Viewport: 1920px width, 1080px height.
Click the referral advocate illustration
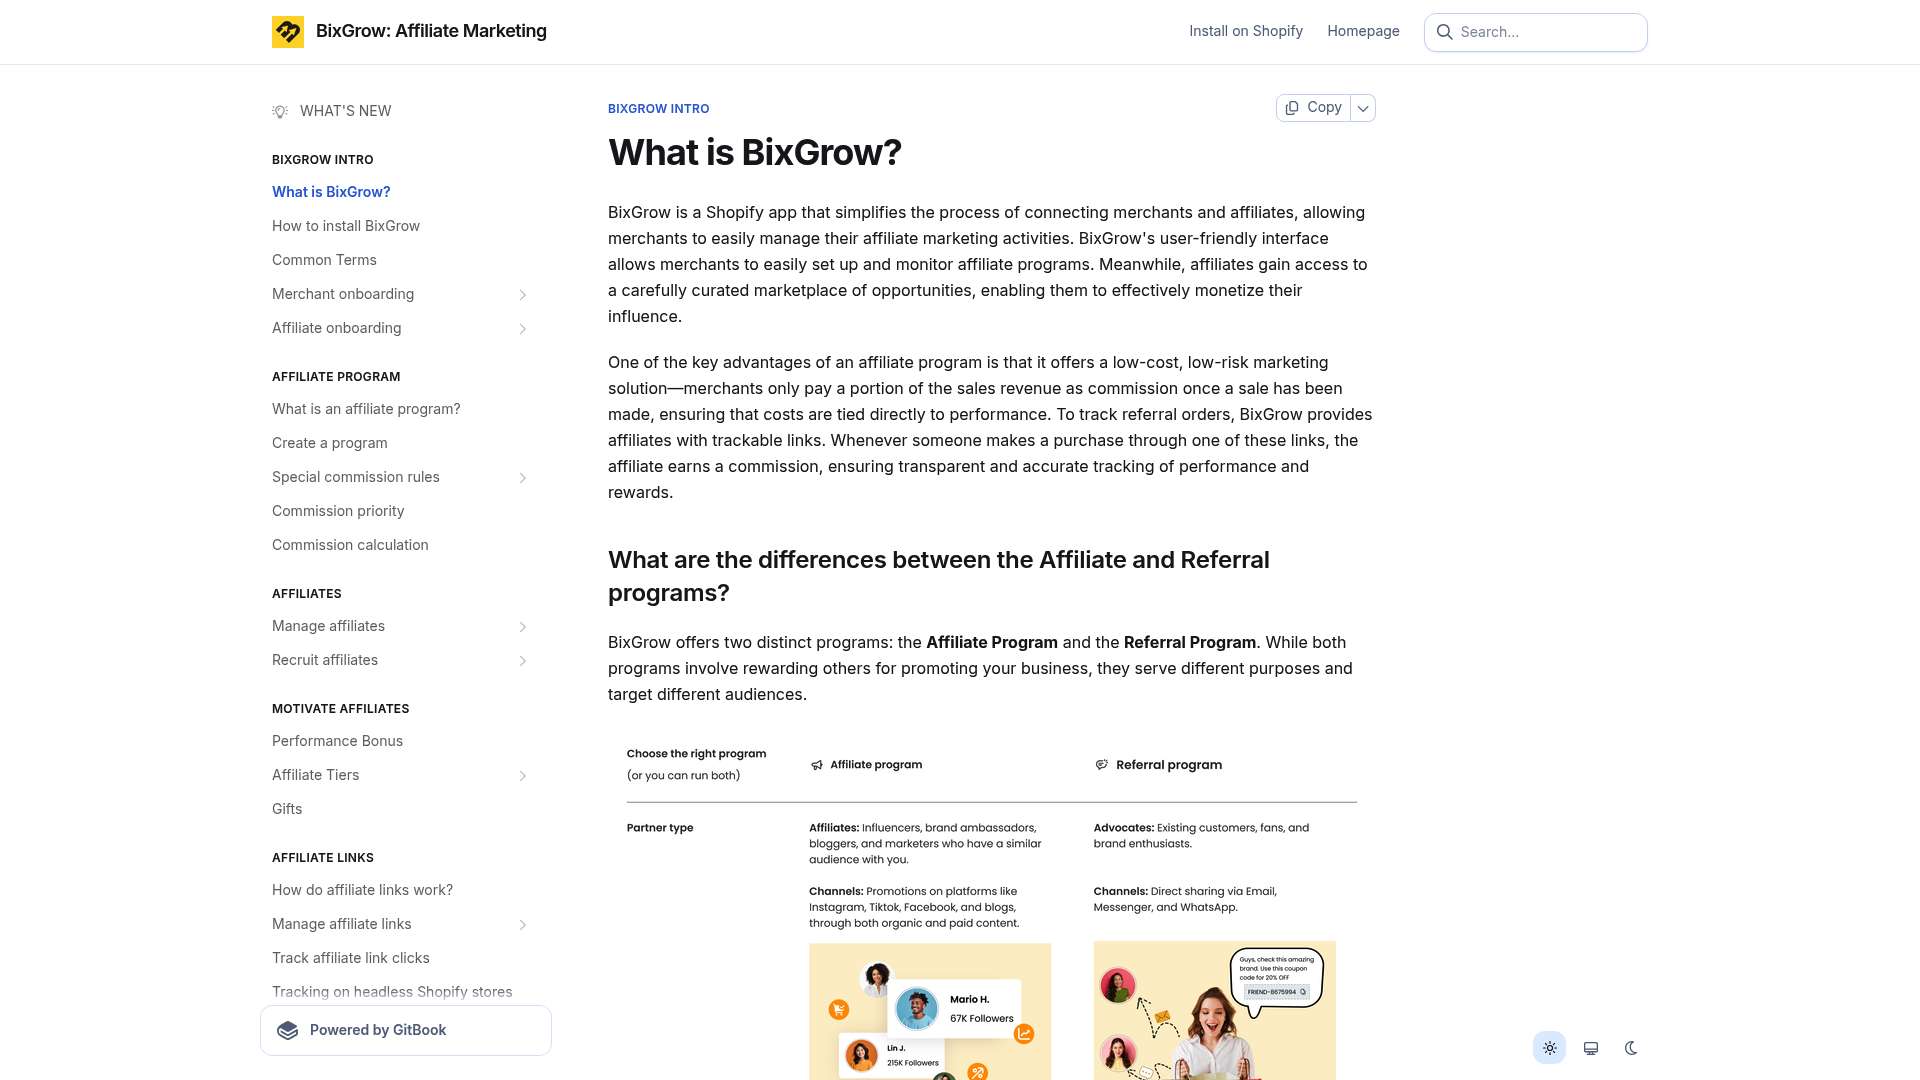(x=1214, y=1010)
